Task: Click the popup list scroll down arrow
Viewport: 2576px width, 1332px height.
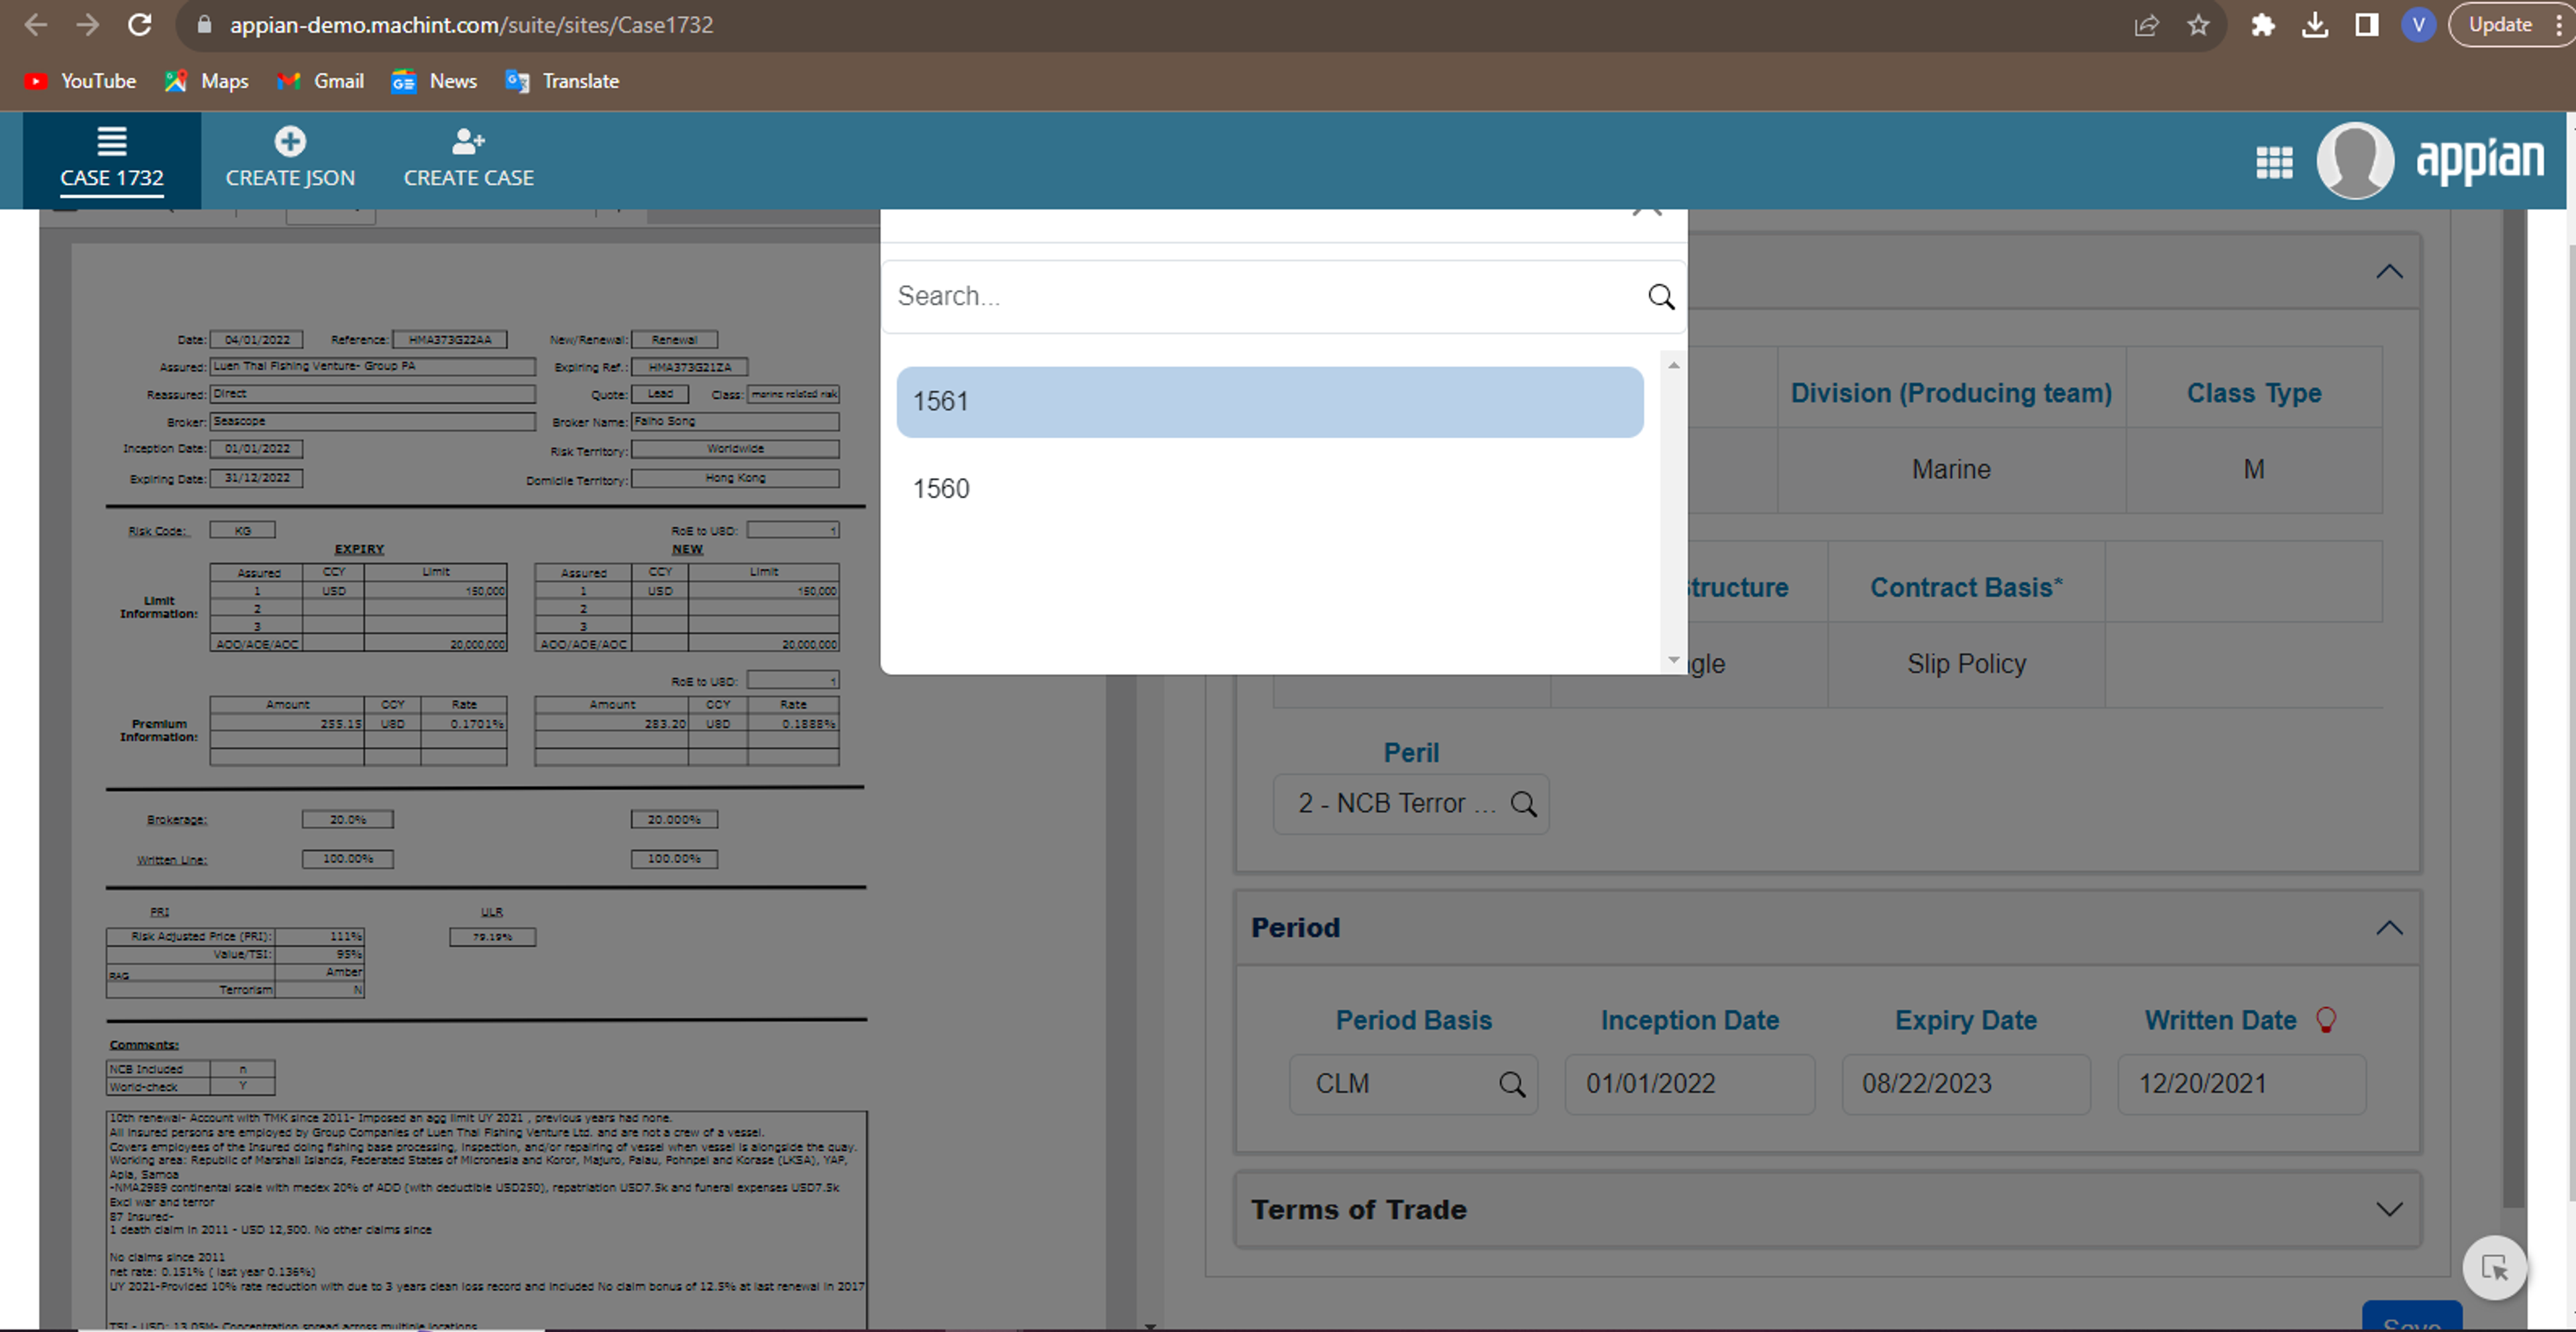Action: click(x=1673, y=659)
